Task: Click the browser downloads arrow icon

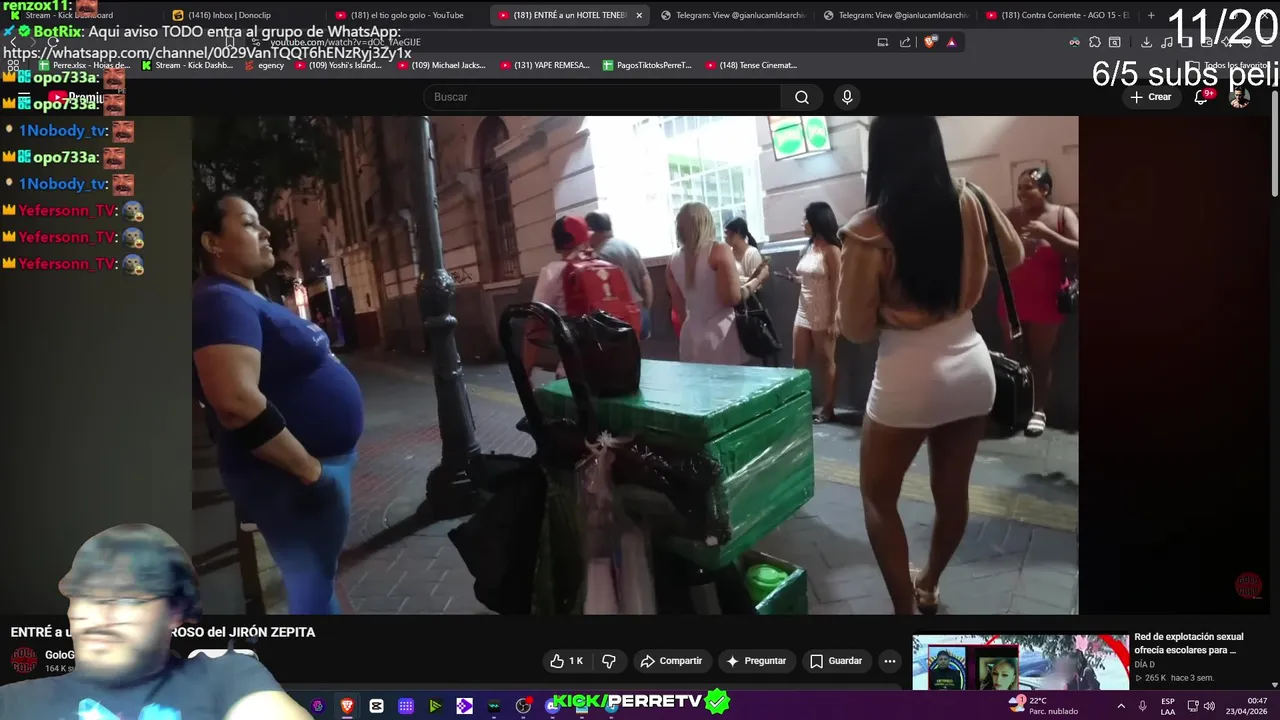Action: [x=1146, y=42]
